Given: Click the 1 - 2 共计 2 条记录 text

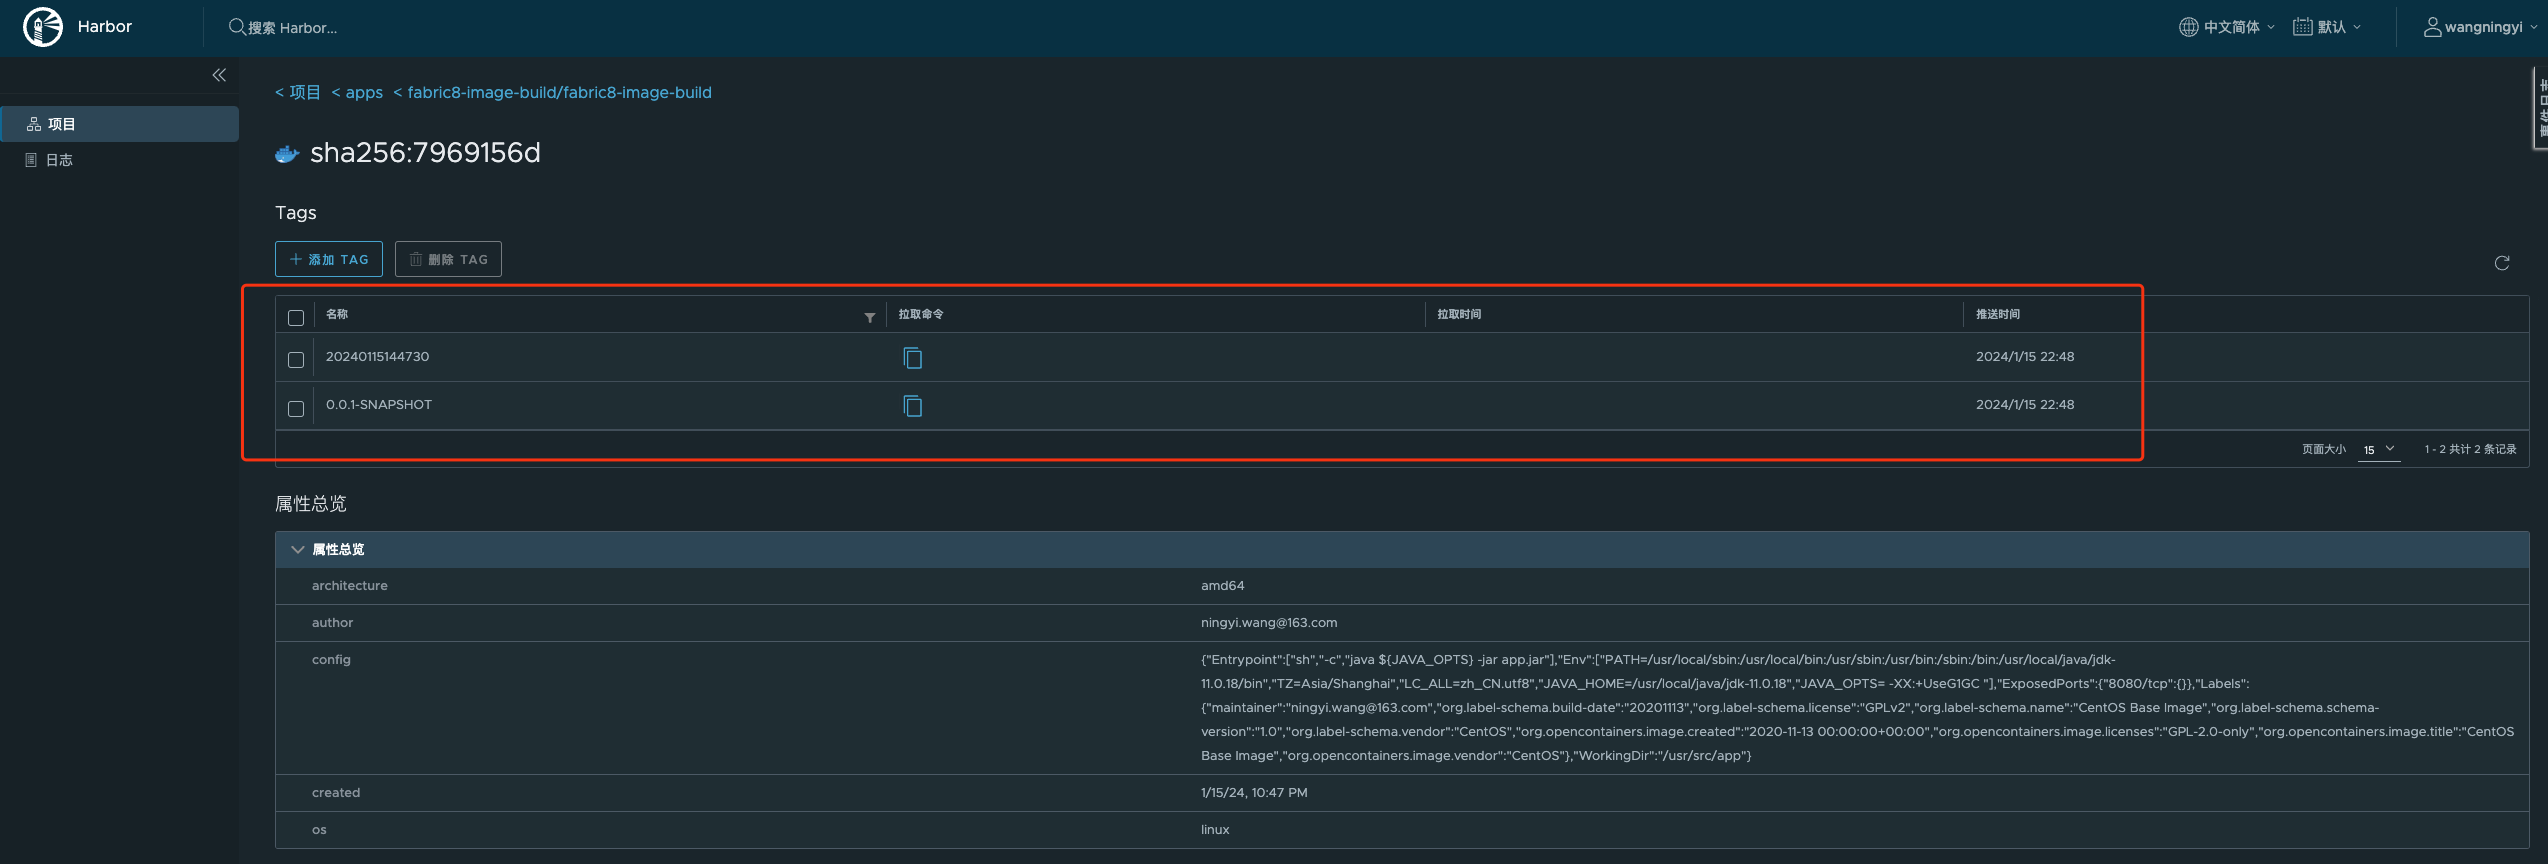Looking at the screenshot, I should 2470,450.
